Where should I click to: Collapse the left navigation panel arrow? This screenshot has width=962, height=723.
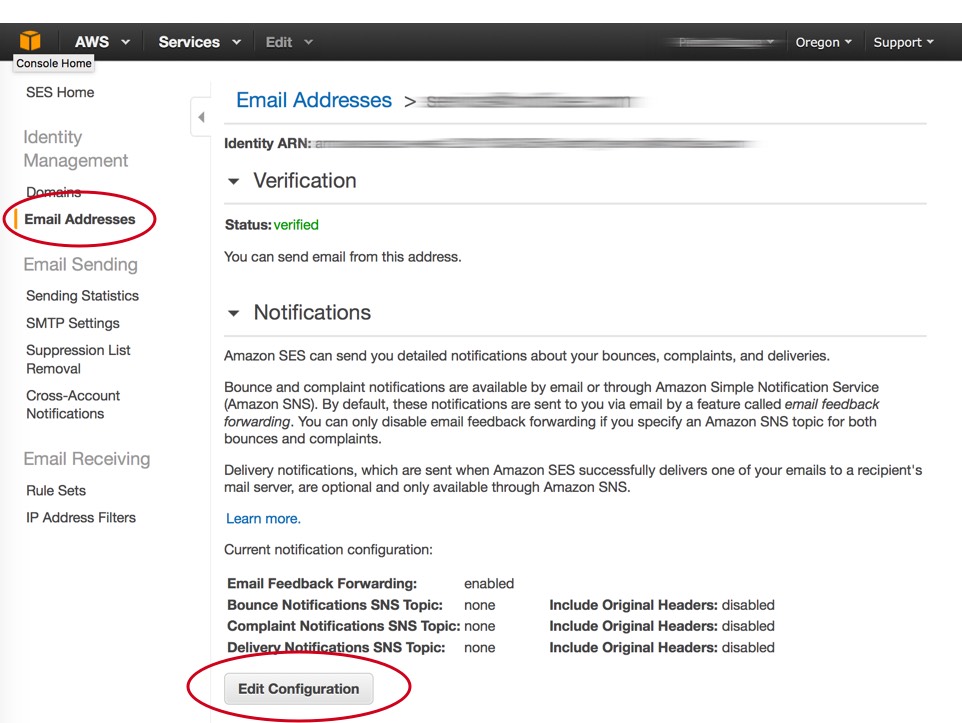pos(201,117)
